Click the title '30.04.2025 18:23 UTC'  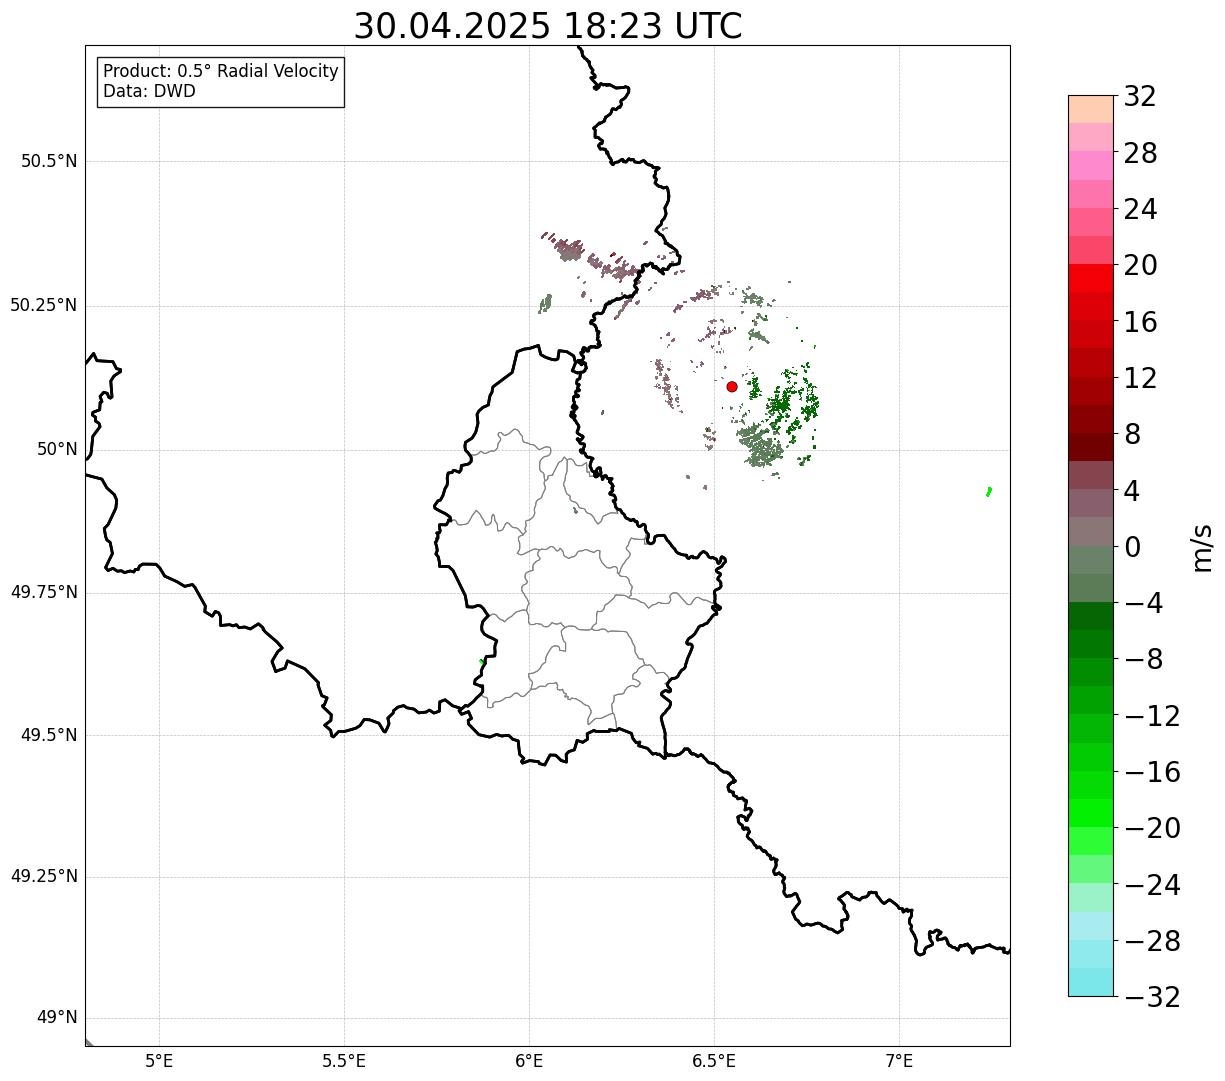(548, 26)
